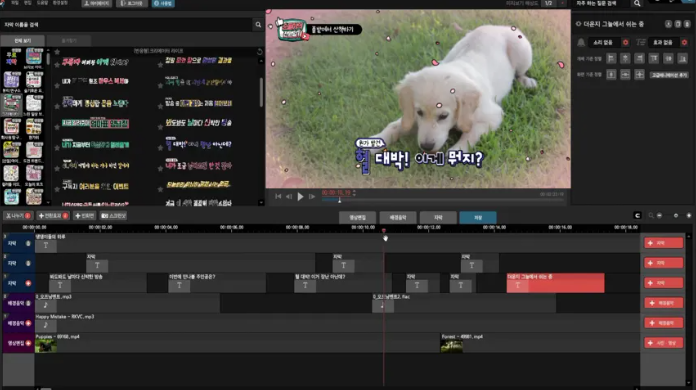Click the 스크린샷 button

(x=114, y=216)
